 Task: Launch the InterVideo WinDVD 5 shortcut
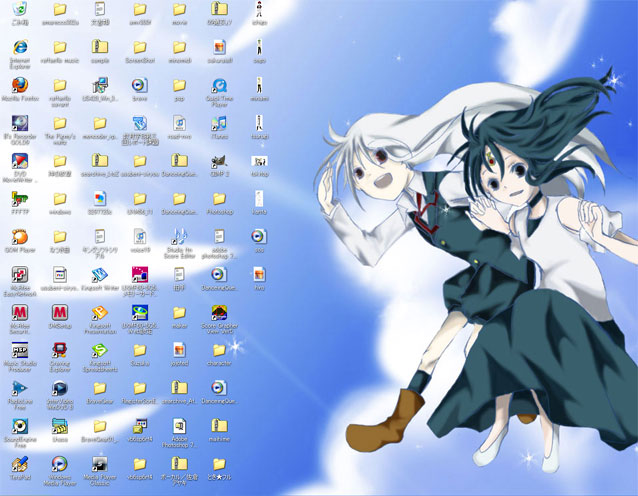[60, 388]
